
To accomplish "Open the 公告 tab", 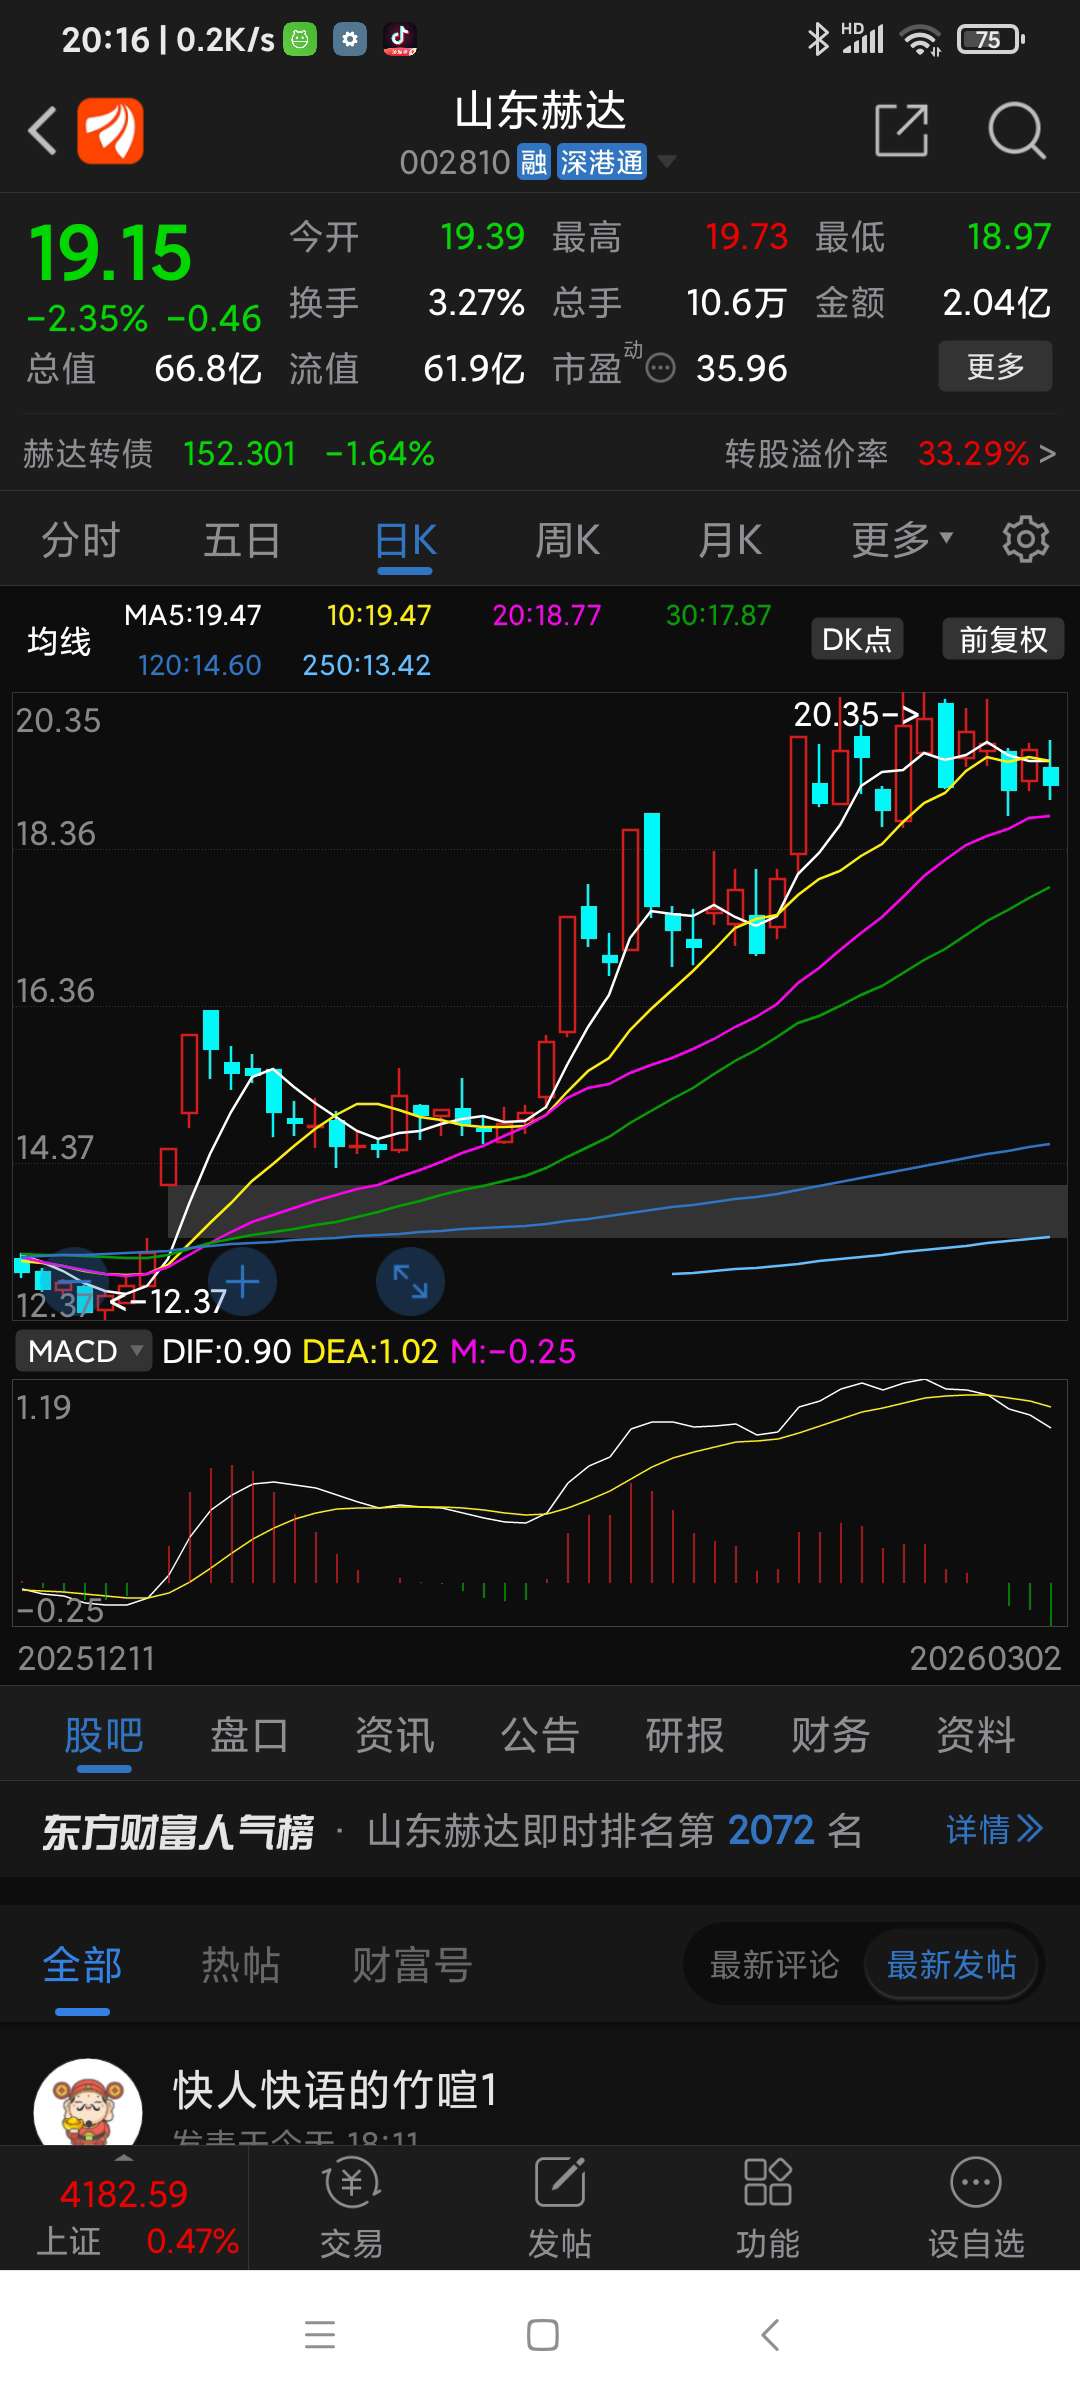I will [540, 1735].
